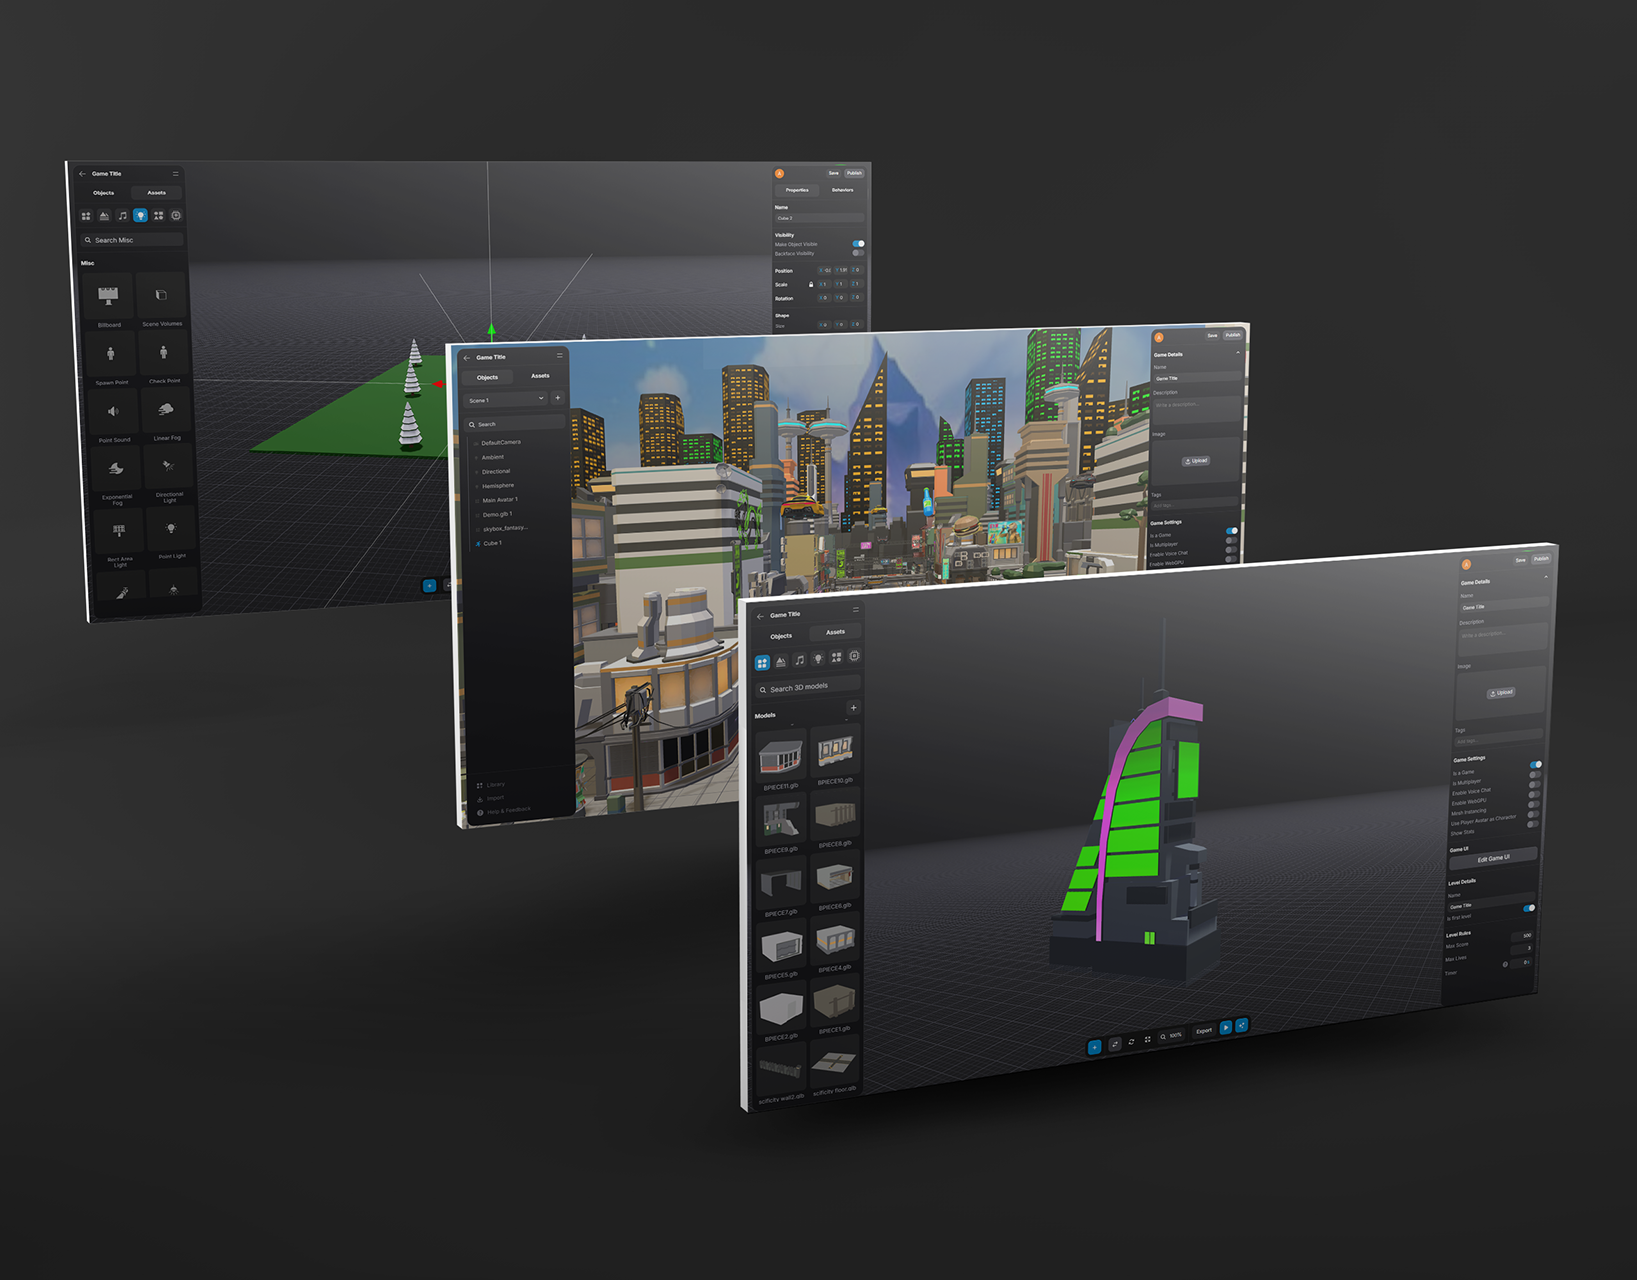Select 'Main Avatar 1' in middle window object list
This screenshot has height=1280, width=1637.
pyautogui.click(x=500, y=500)
